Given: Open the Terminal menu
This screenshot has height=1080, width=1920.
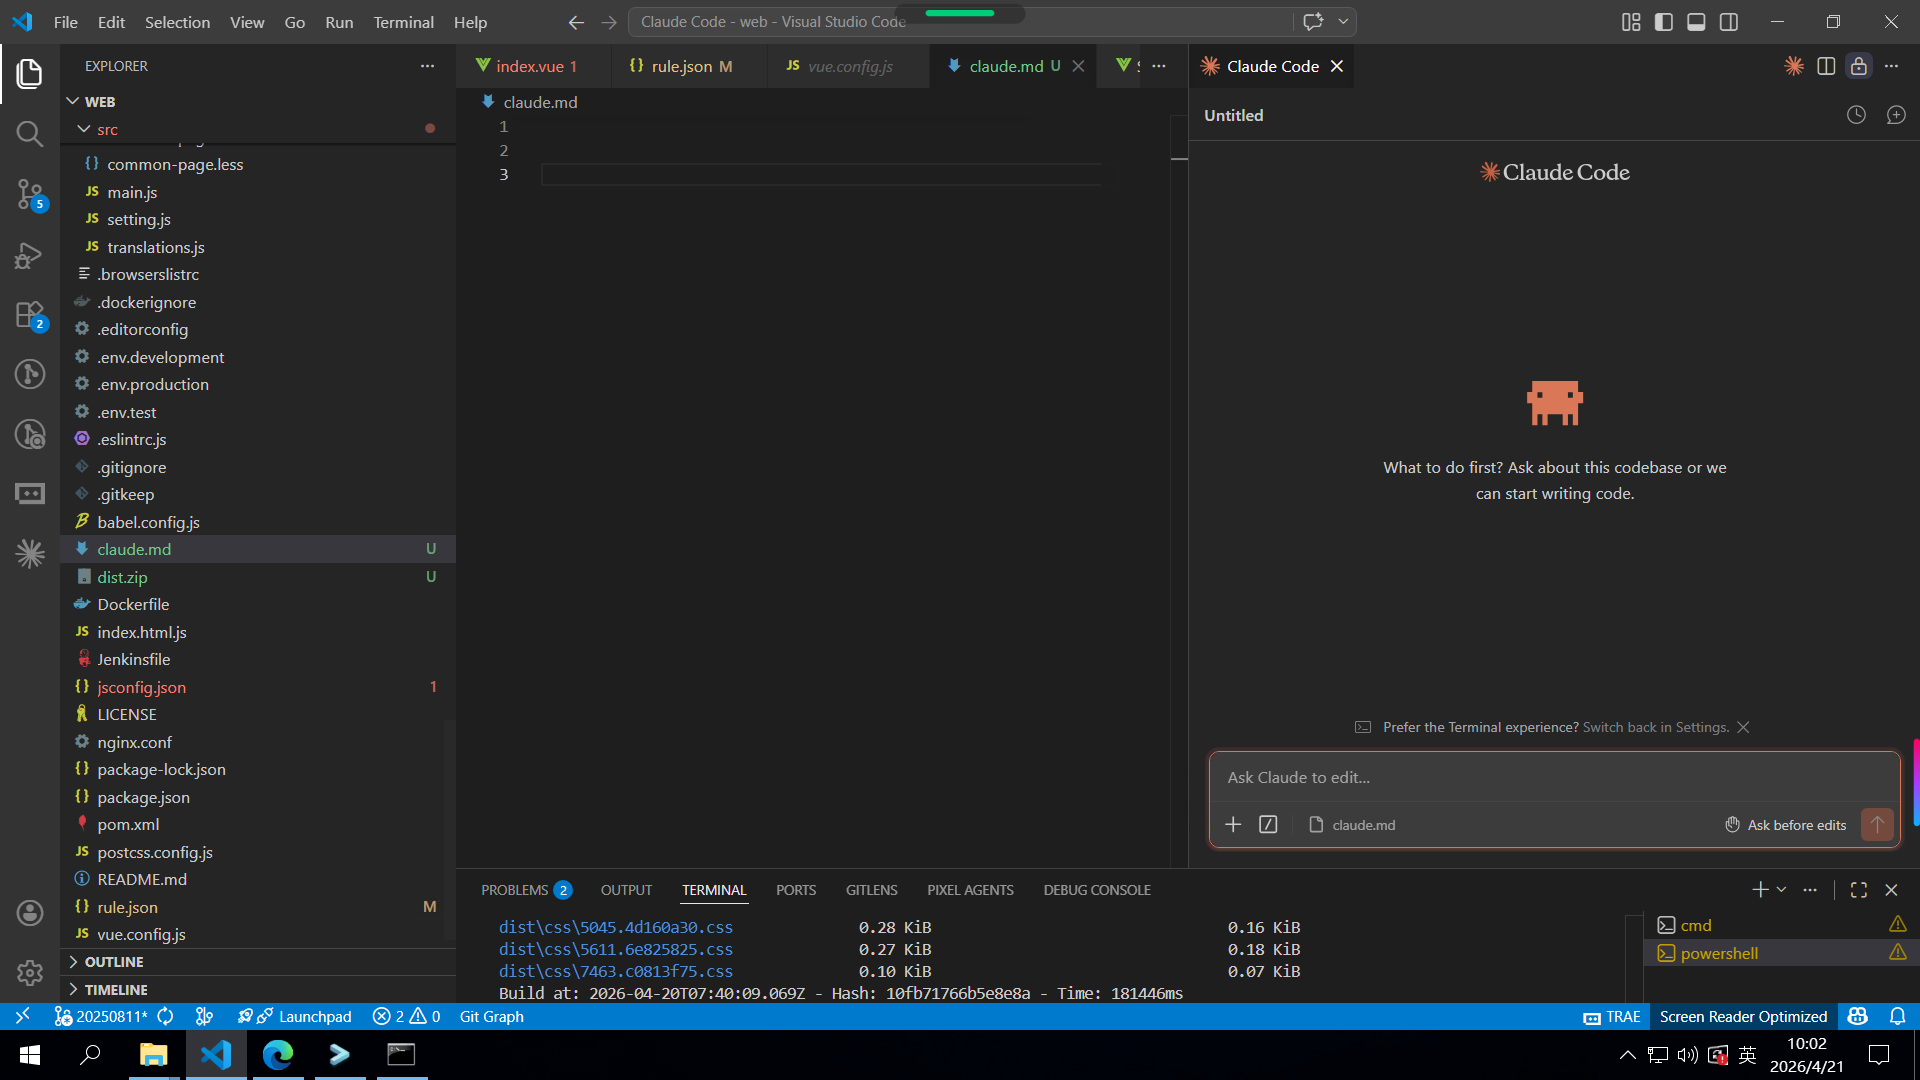Looking at the screenshot, I should [x=403, y=22].
